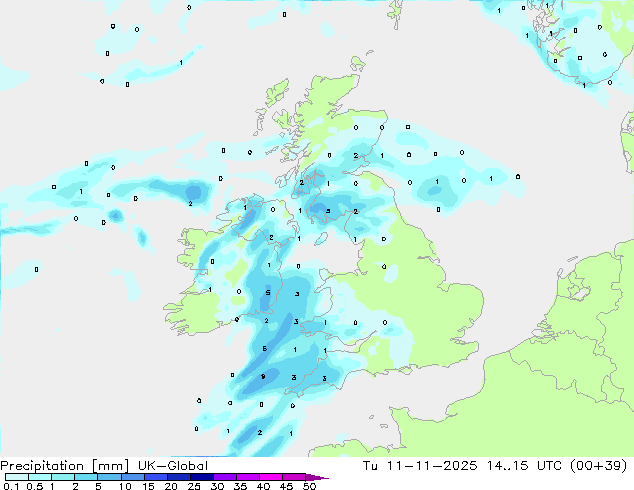Viewport: 634px width, 490px height.
Task: Click the 35–40 mm legend swatch
Action: 248,477
